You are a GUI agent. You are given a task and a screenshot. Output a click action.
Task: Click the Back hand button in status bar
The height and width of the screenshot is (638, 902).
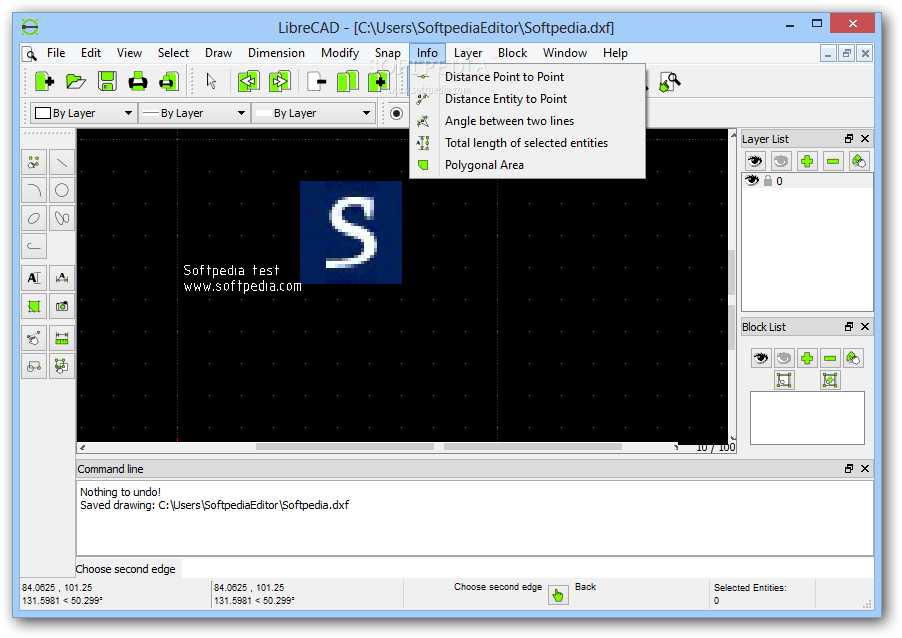pyautogui.click(x=557, y=595)
